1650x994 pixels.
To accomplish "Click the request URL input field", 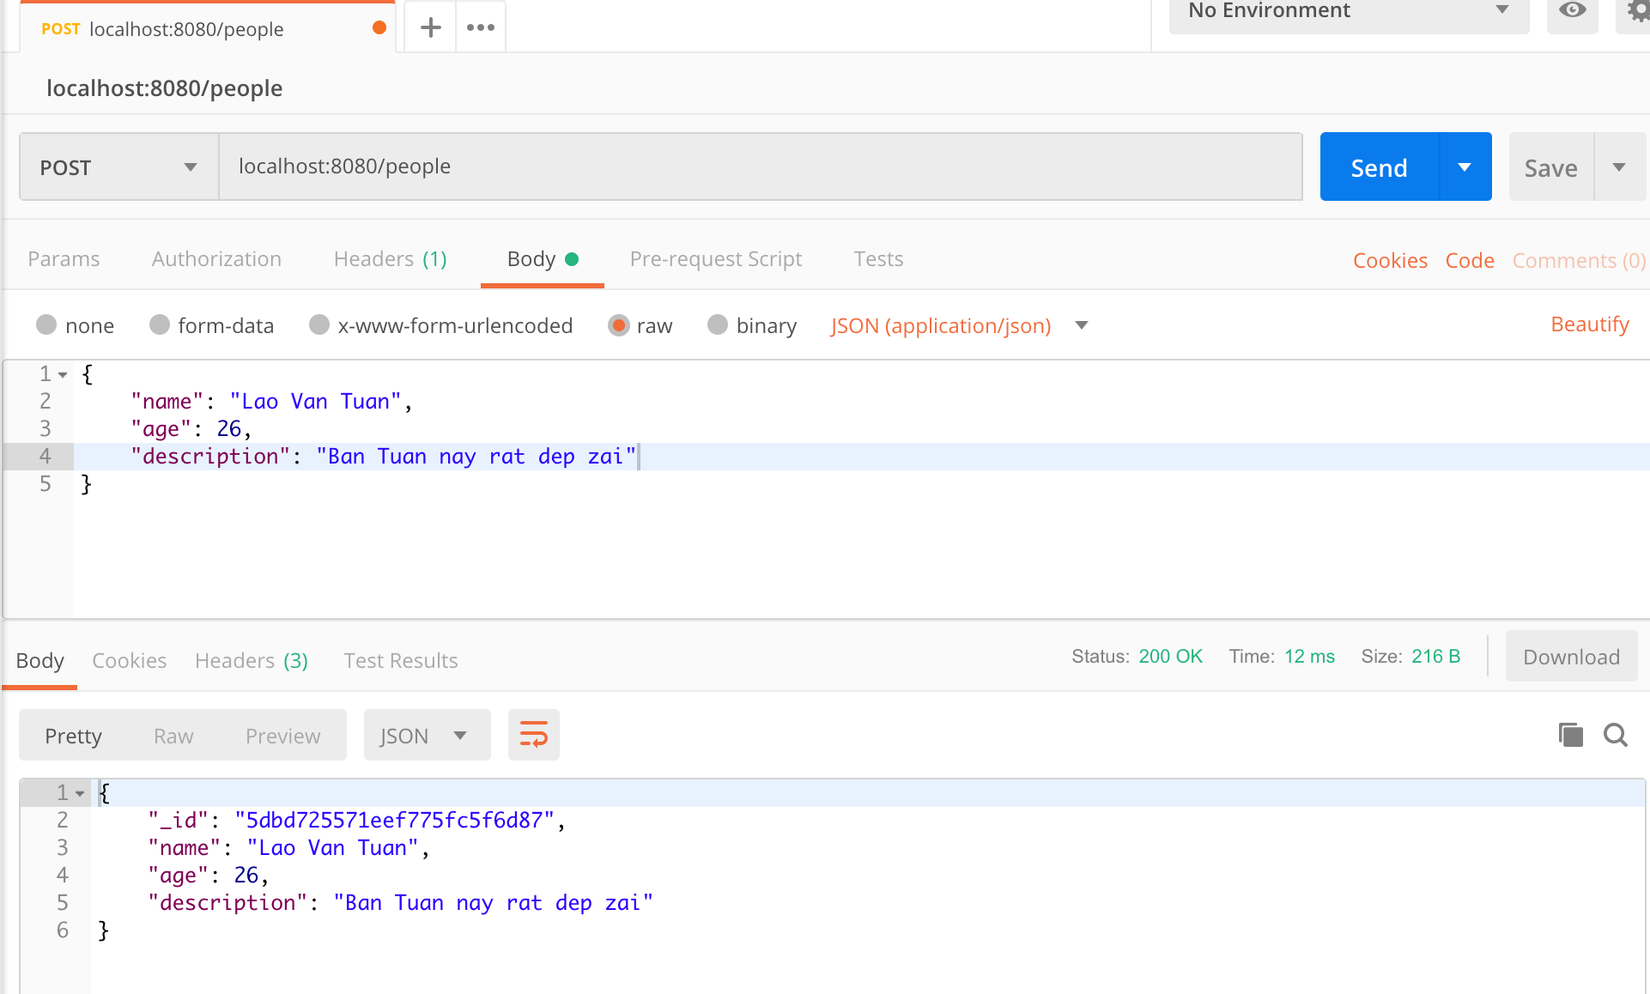I will (760, 167).
